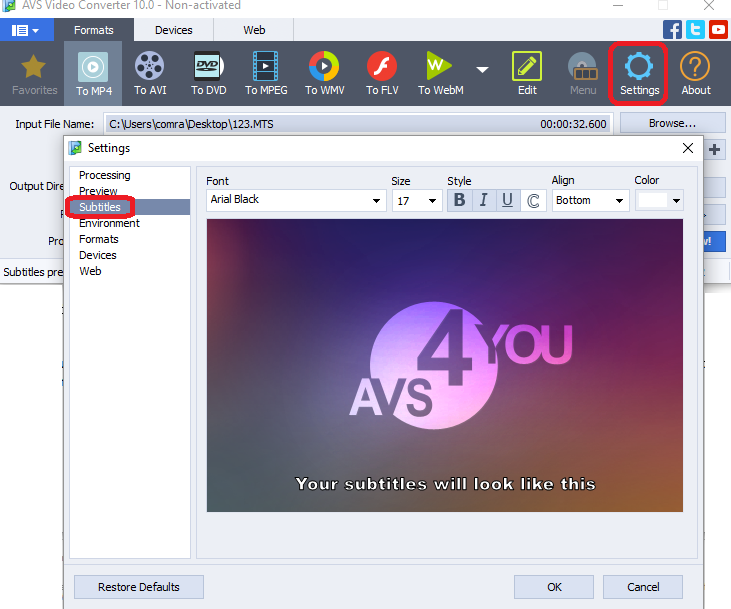Confirm settings with OK
Image resolution: width=731 pixels, height=609 pixels.
(554, 587)
